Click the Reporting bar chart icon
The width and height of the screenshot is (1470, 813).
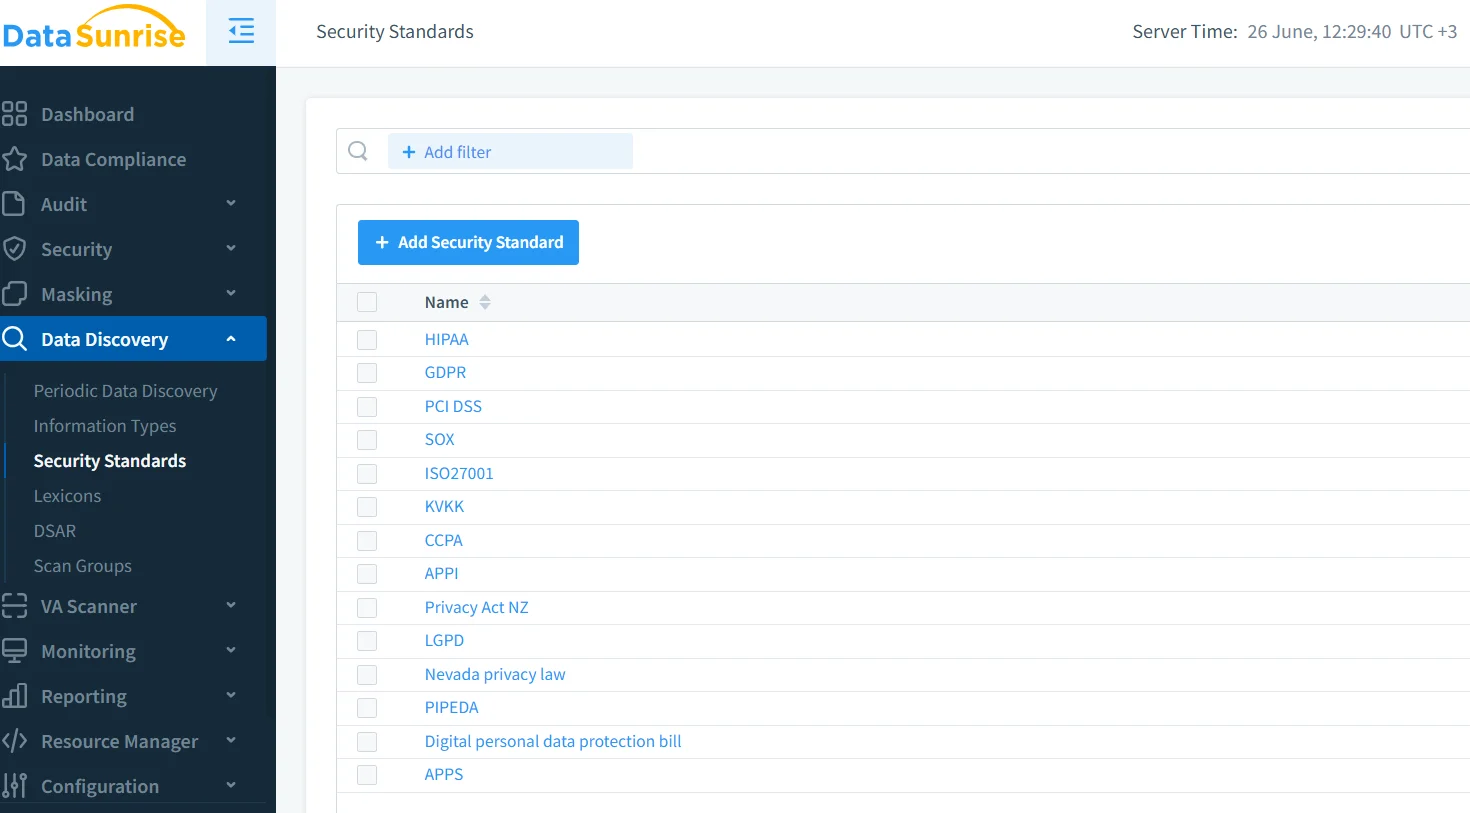[14, 696]
